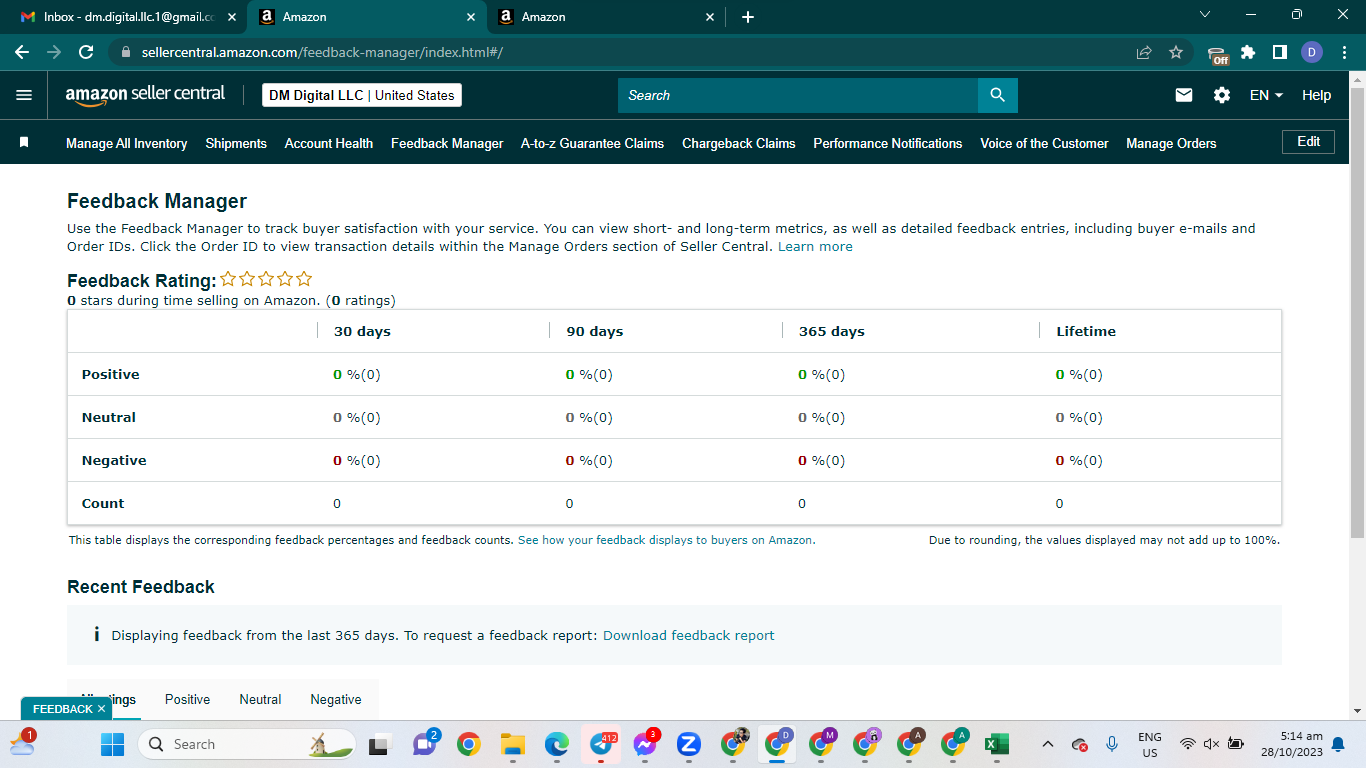This screenshot has width=1366, height=768.
Task: Open Microsoft Edge from the taskbar
Action: pos(557,744)
